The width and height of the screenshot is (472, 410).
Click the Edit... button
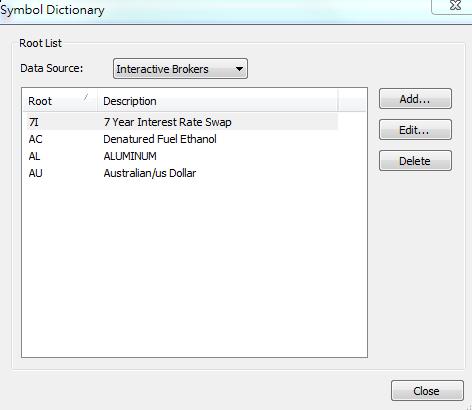coord(415,130)
